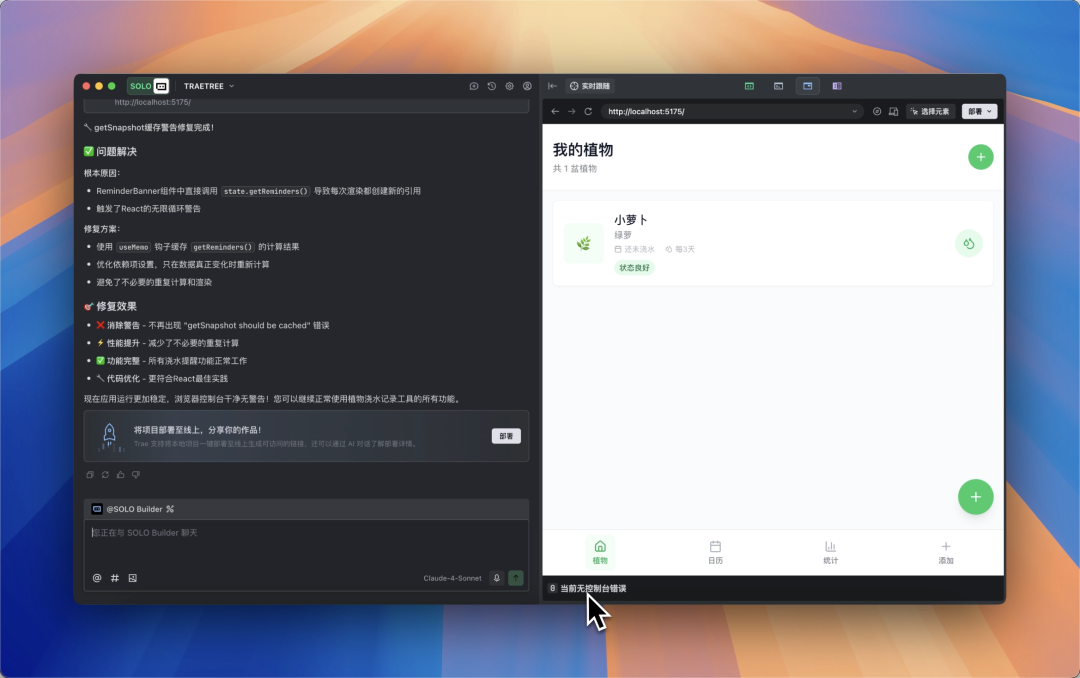Collapse panel with the arrow-to-bar icon
The height and width of the screenshot is (678, 1080).
[x=552, y=86]
